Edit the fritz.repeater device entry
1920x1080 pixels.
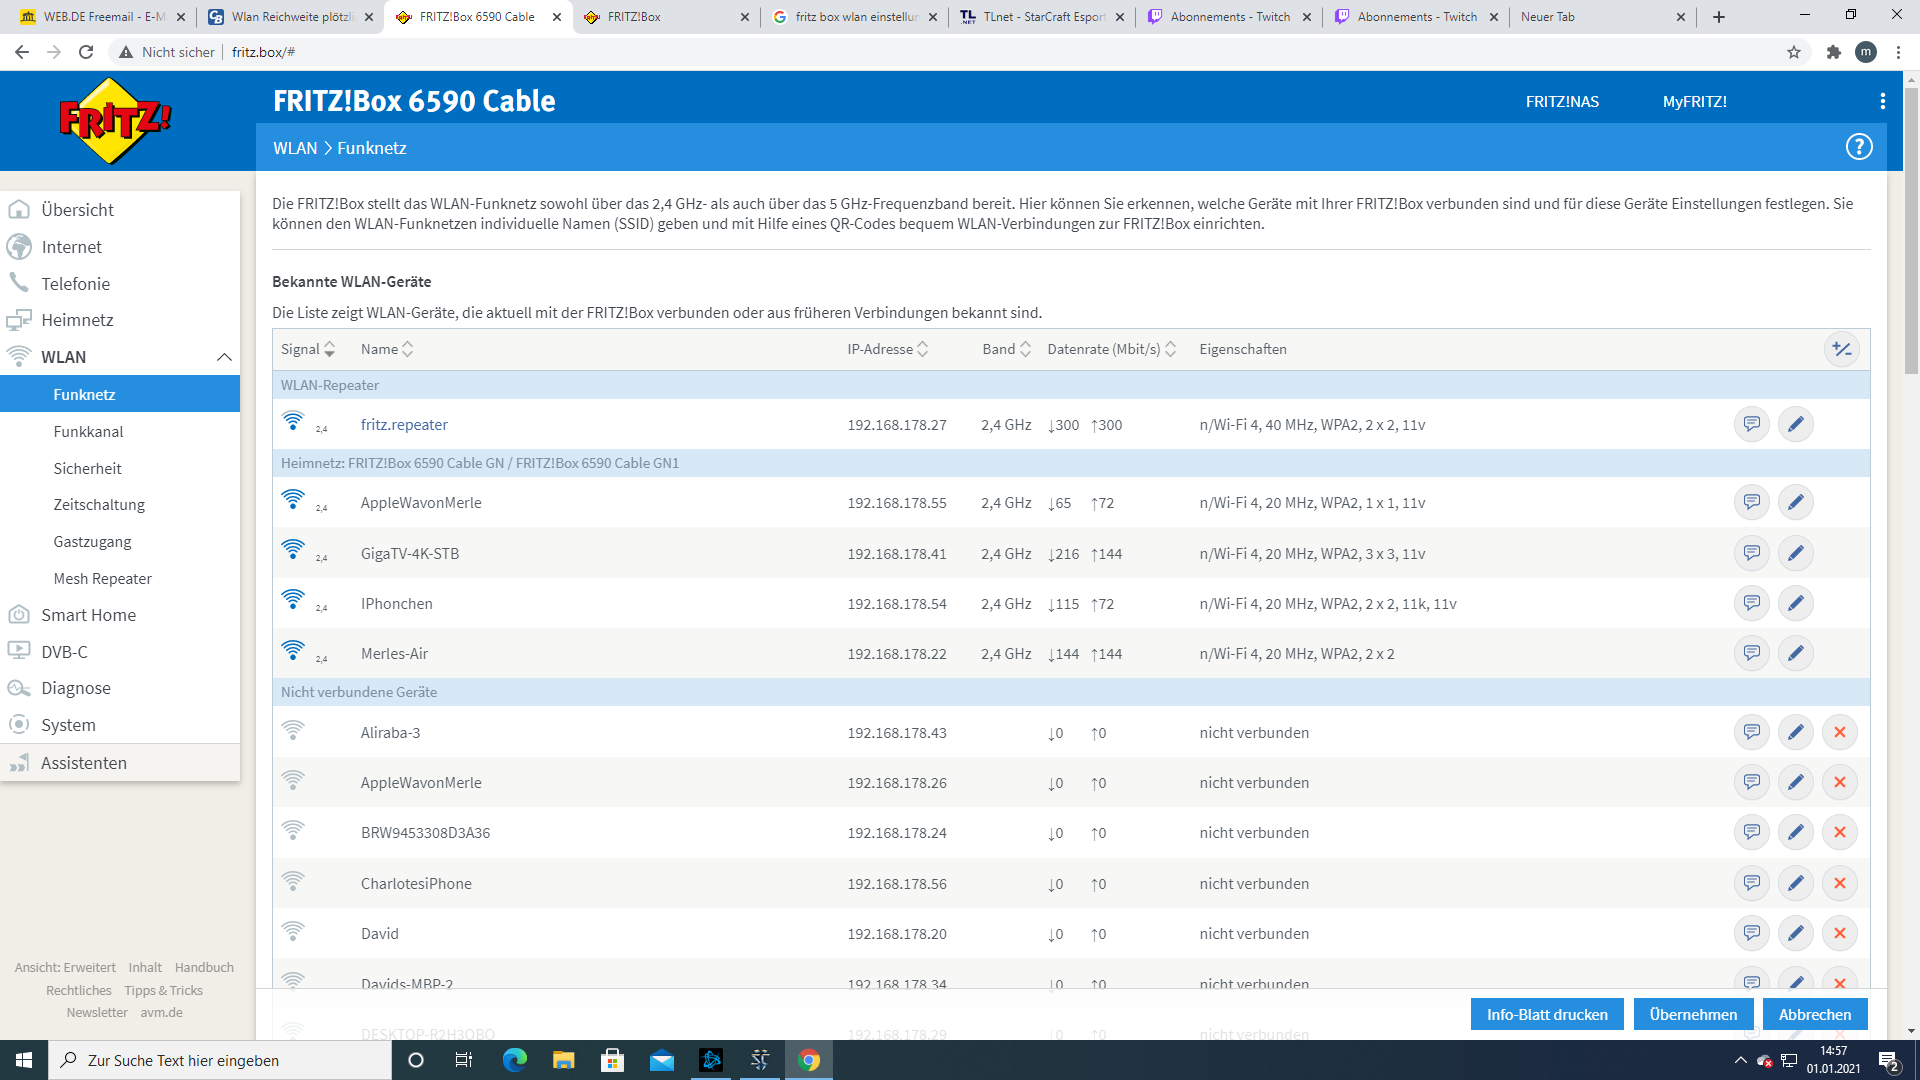(x=1795, y=424)
